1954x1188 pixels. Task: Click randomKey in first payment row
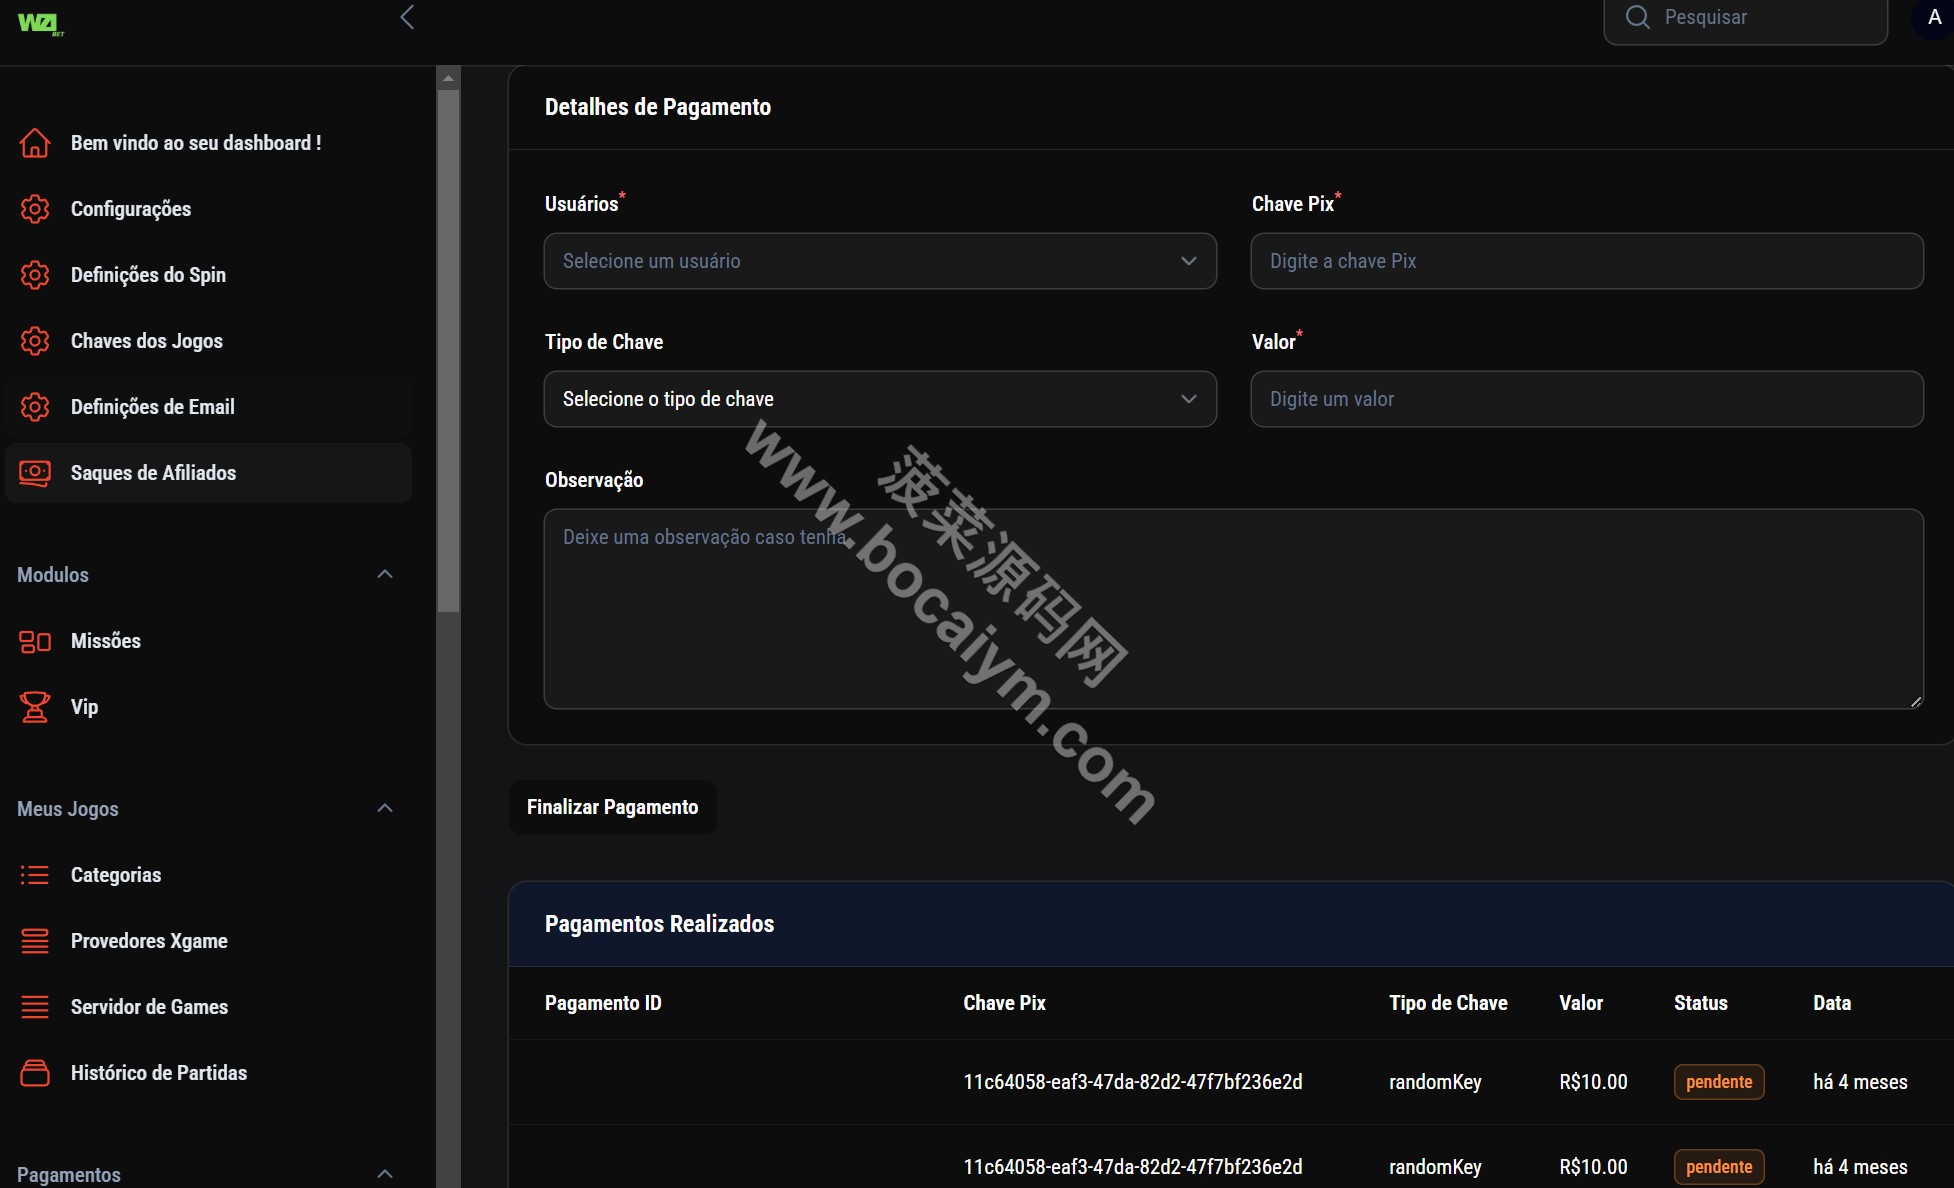[x=1435, y=1082]
